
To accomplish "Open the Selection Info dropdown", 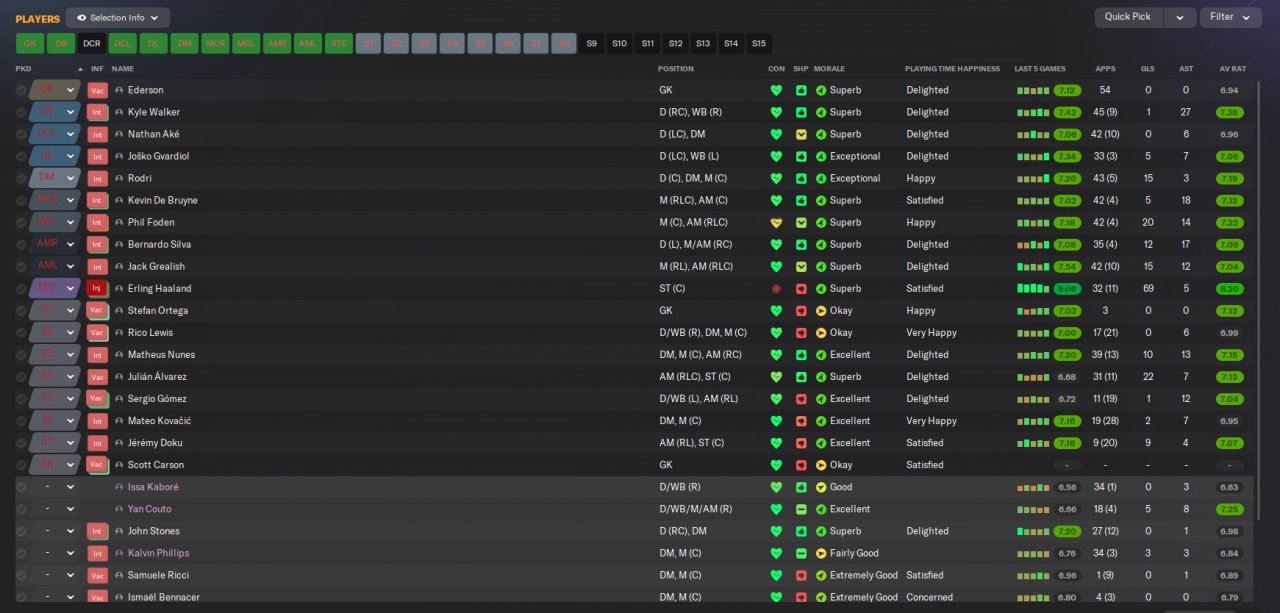I will click(118, 18).
